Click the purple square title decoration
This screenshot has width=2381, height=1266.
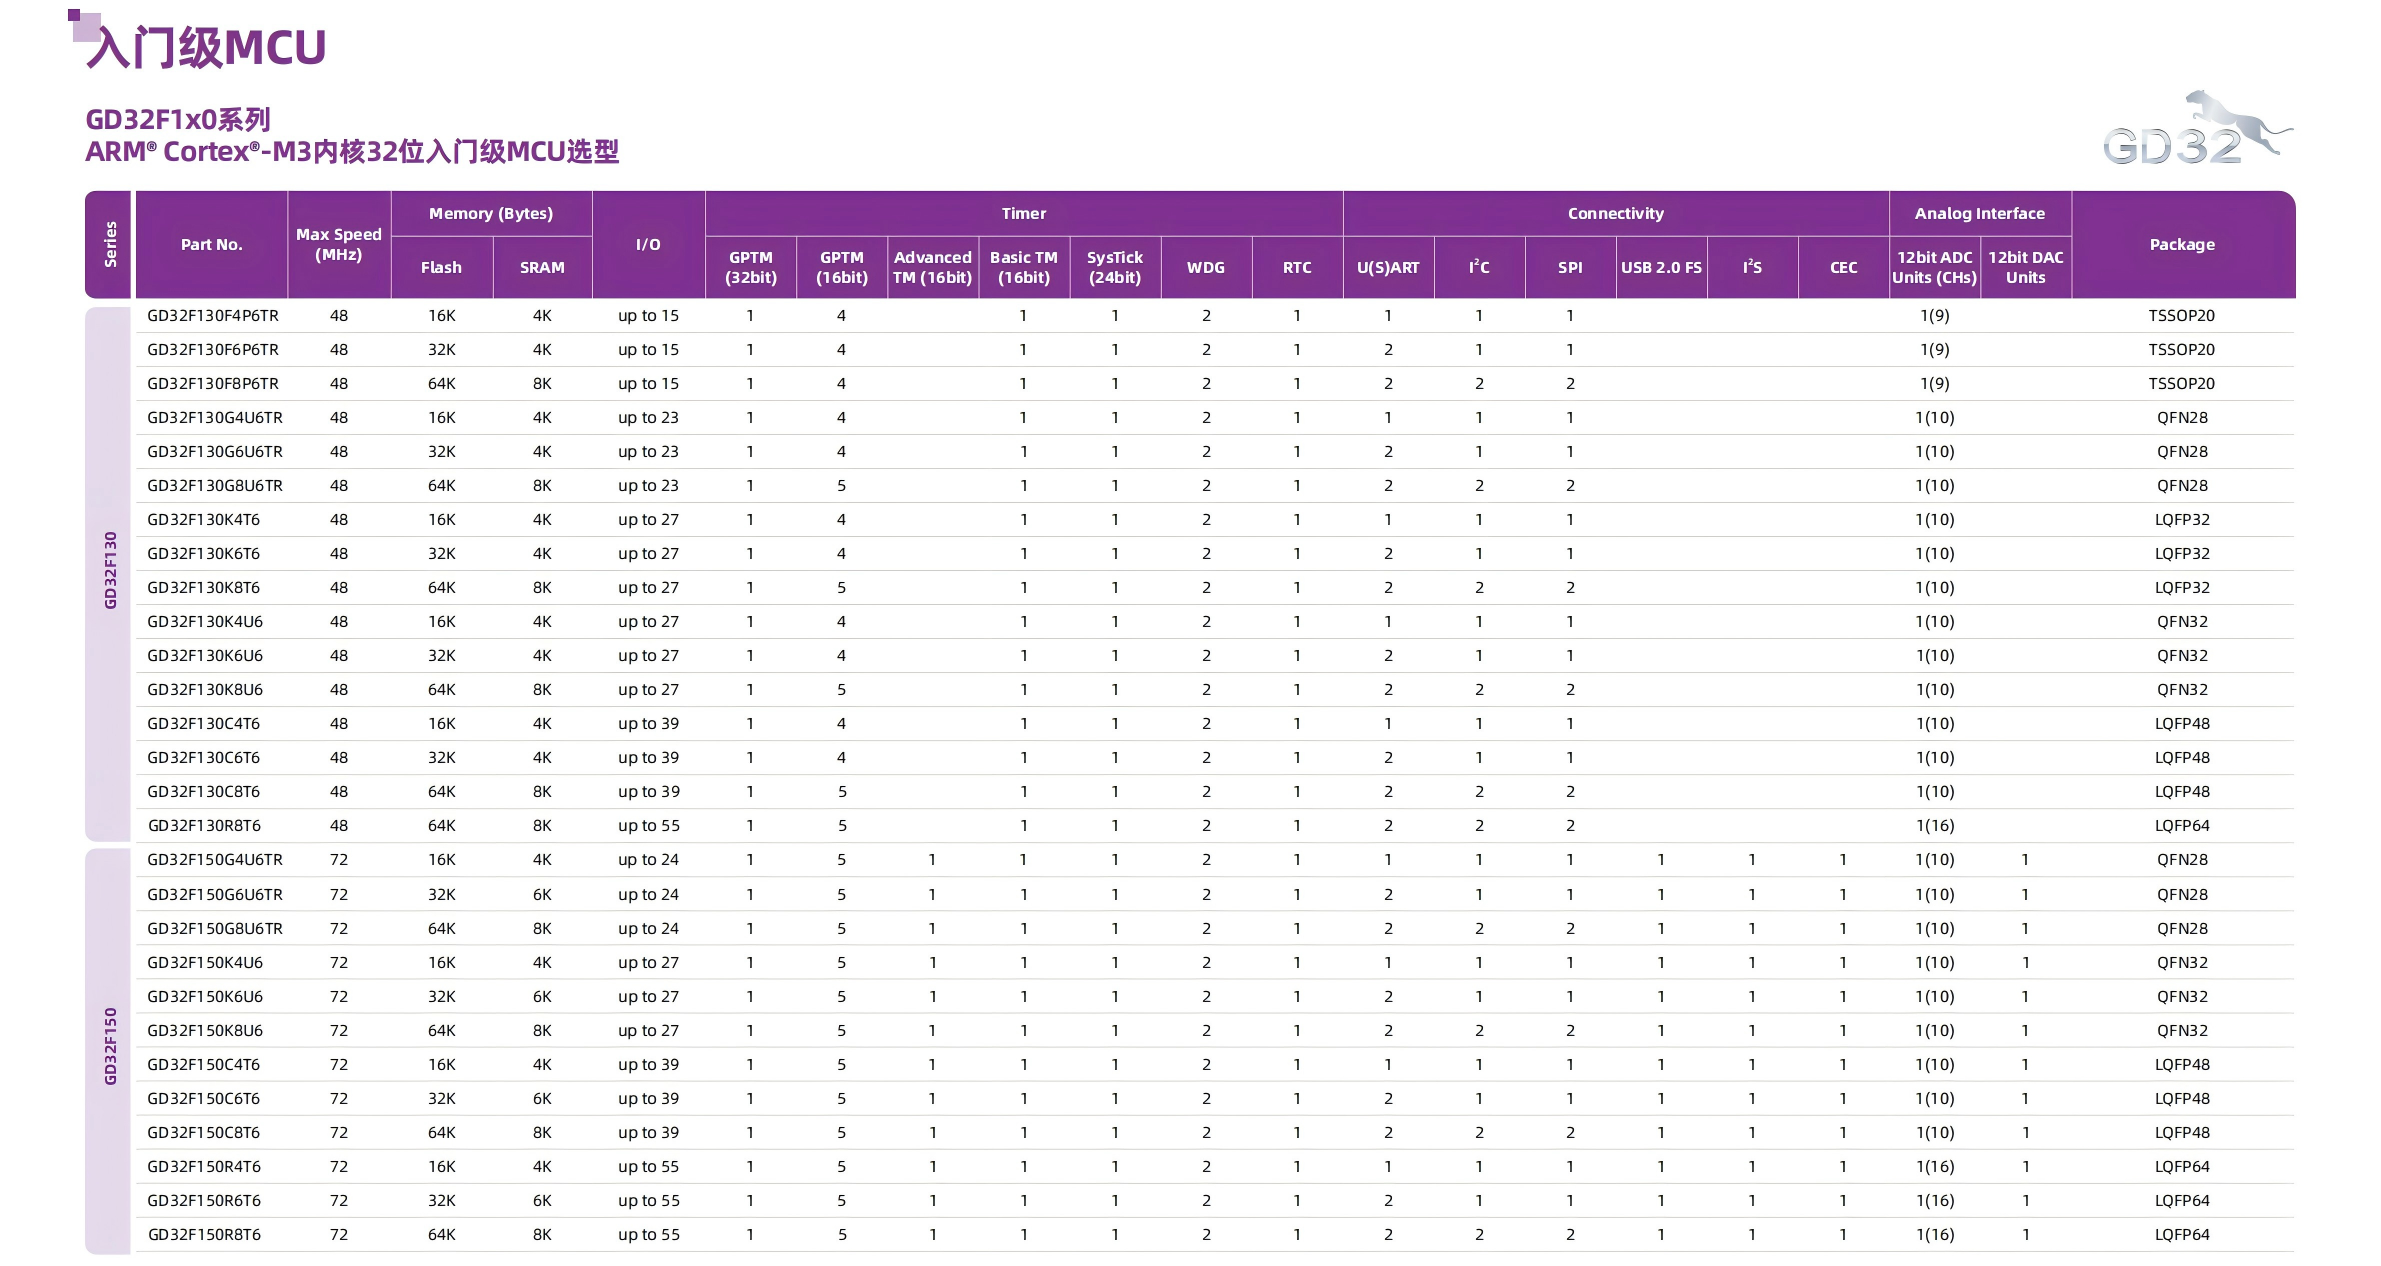pyautogui.click(x=83, y=24)
